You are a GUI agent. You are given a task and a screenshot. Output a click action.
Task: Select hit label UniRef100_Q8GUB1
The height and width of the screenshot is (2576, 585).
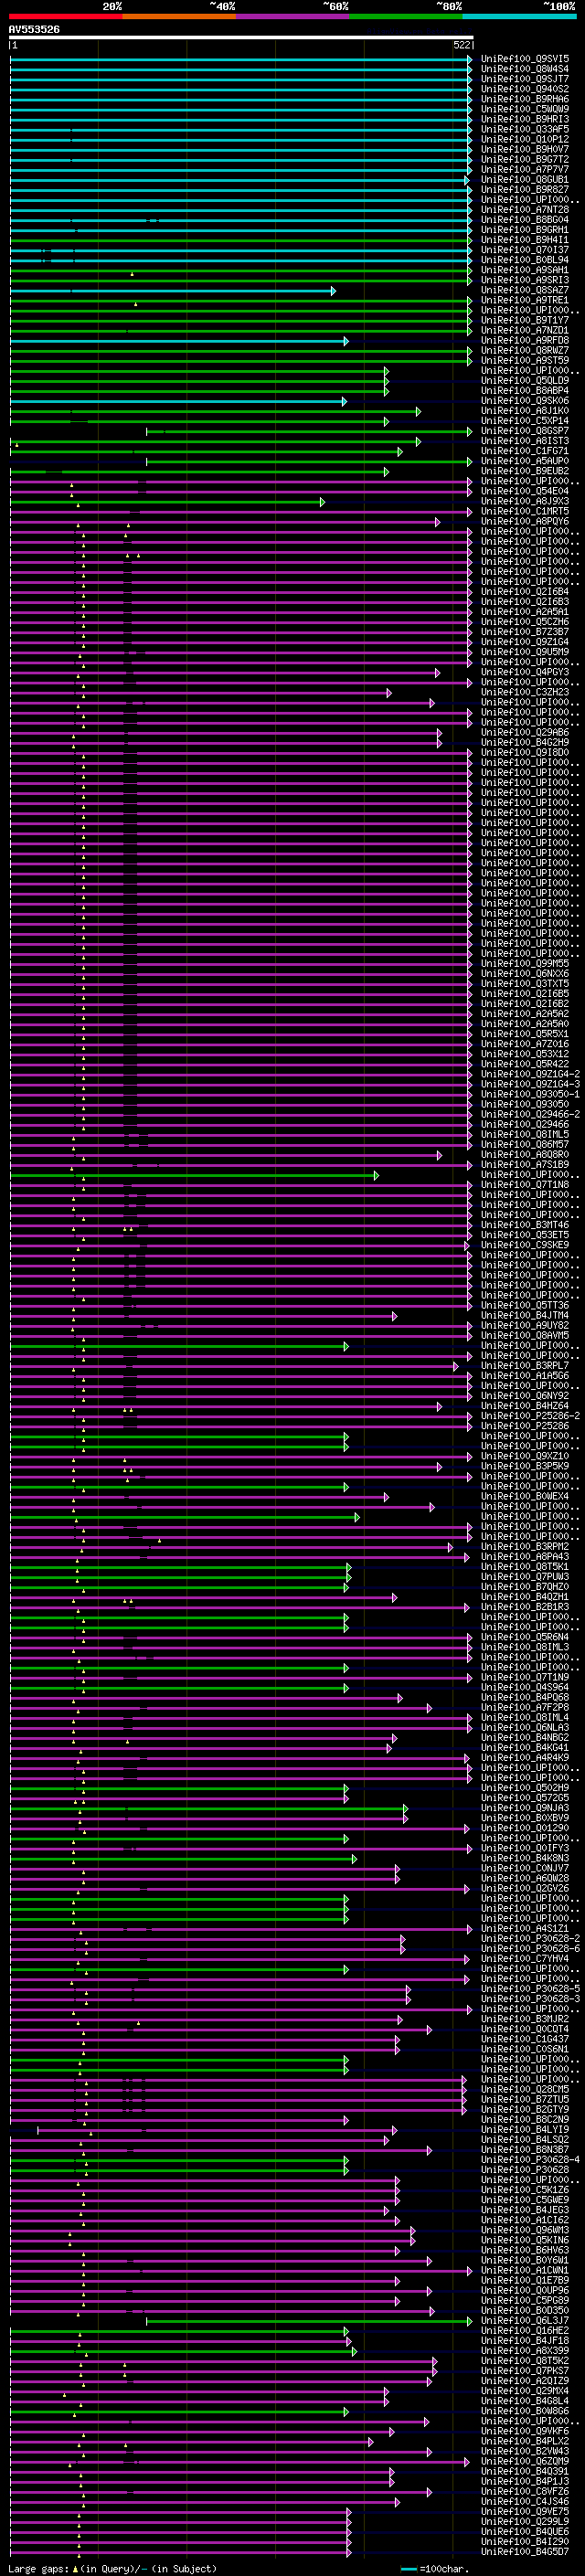[x=525, y=180]
